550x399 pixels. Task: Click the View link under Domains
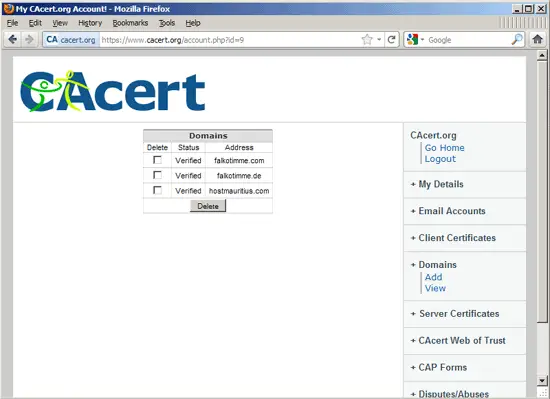click(435, 288)
